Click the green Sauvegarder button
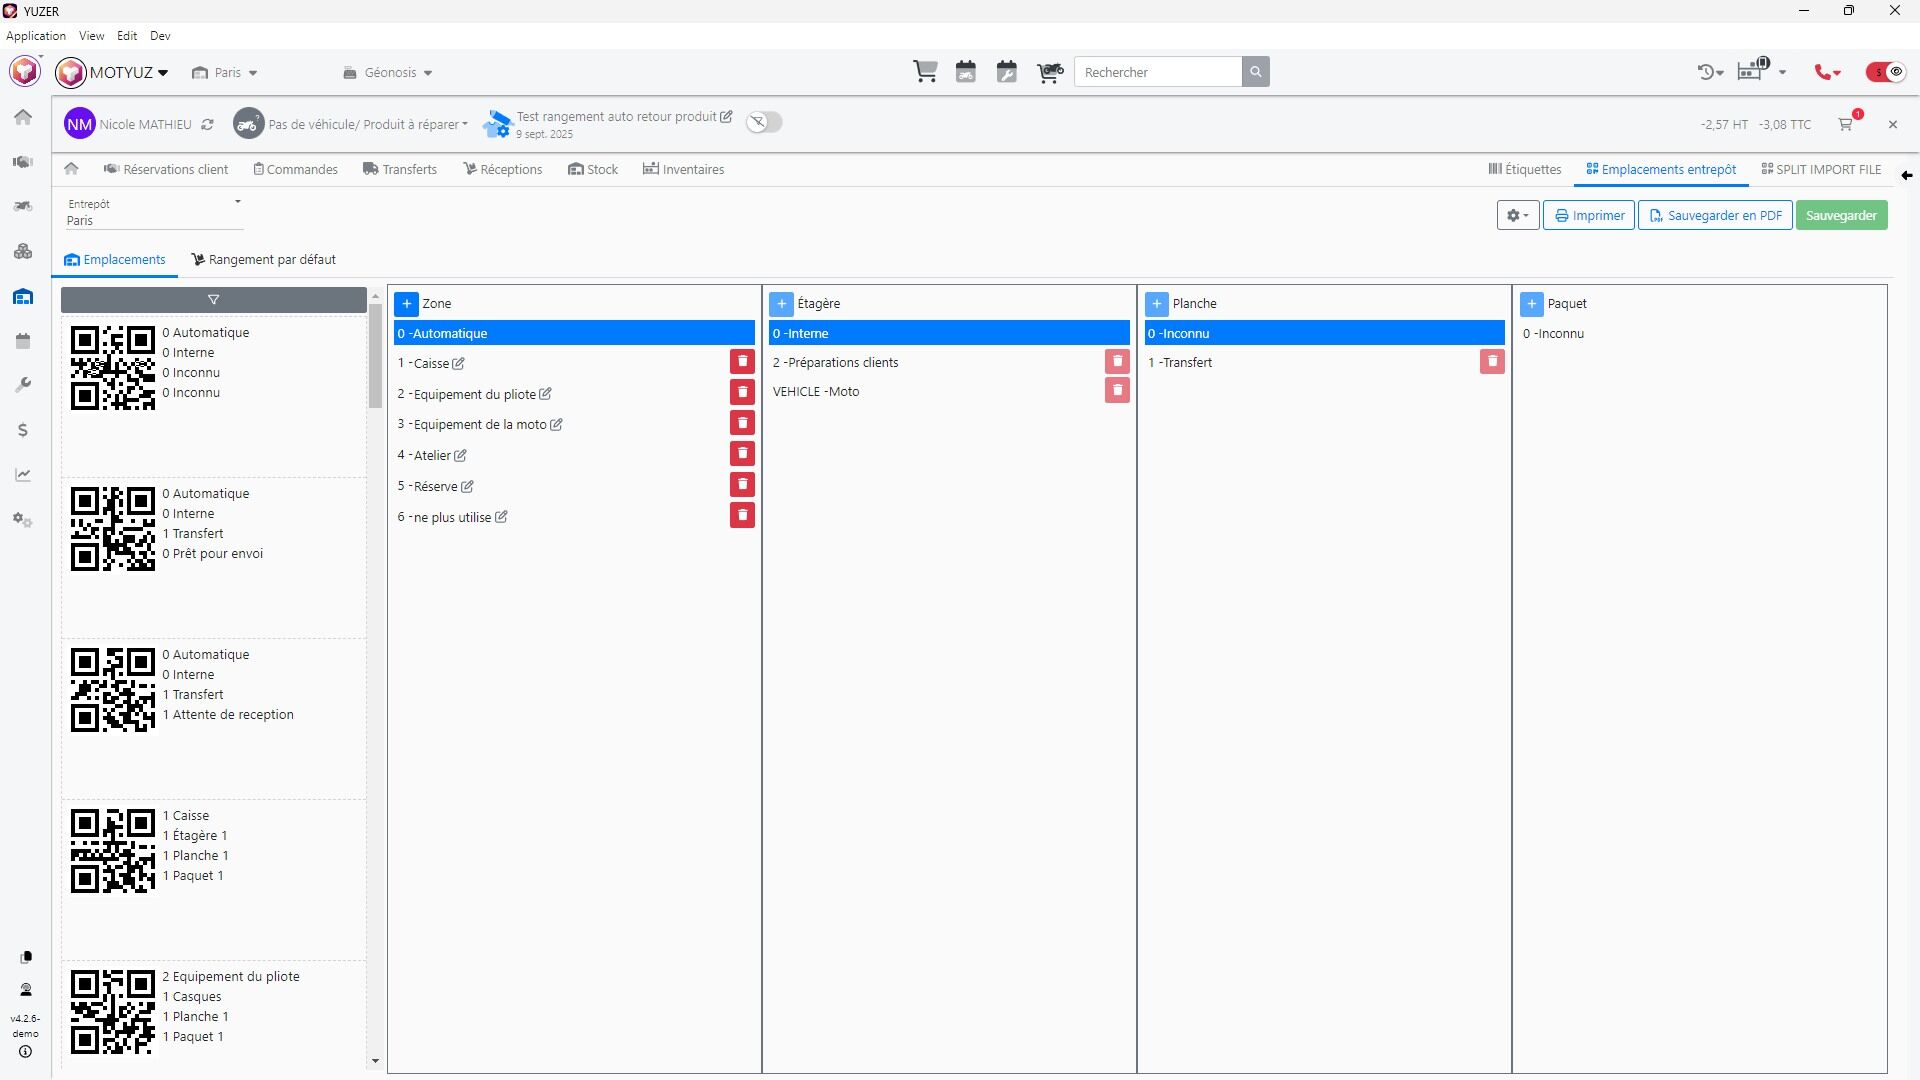This screenshot has width=1920, height=1080. [1841, 216]
